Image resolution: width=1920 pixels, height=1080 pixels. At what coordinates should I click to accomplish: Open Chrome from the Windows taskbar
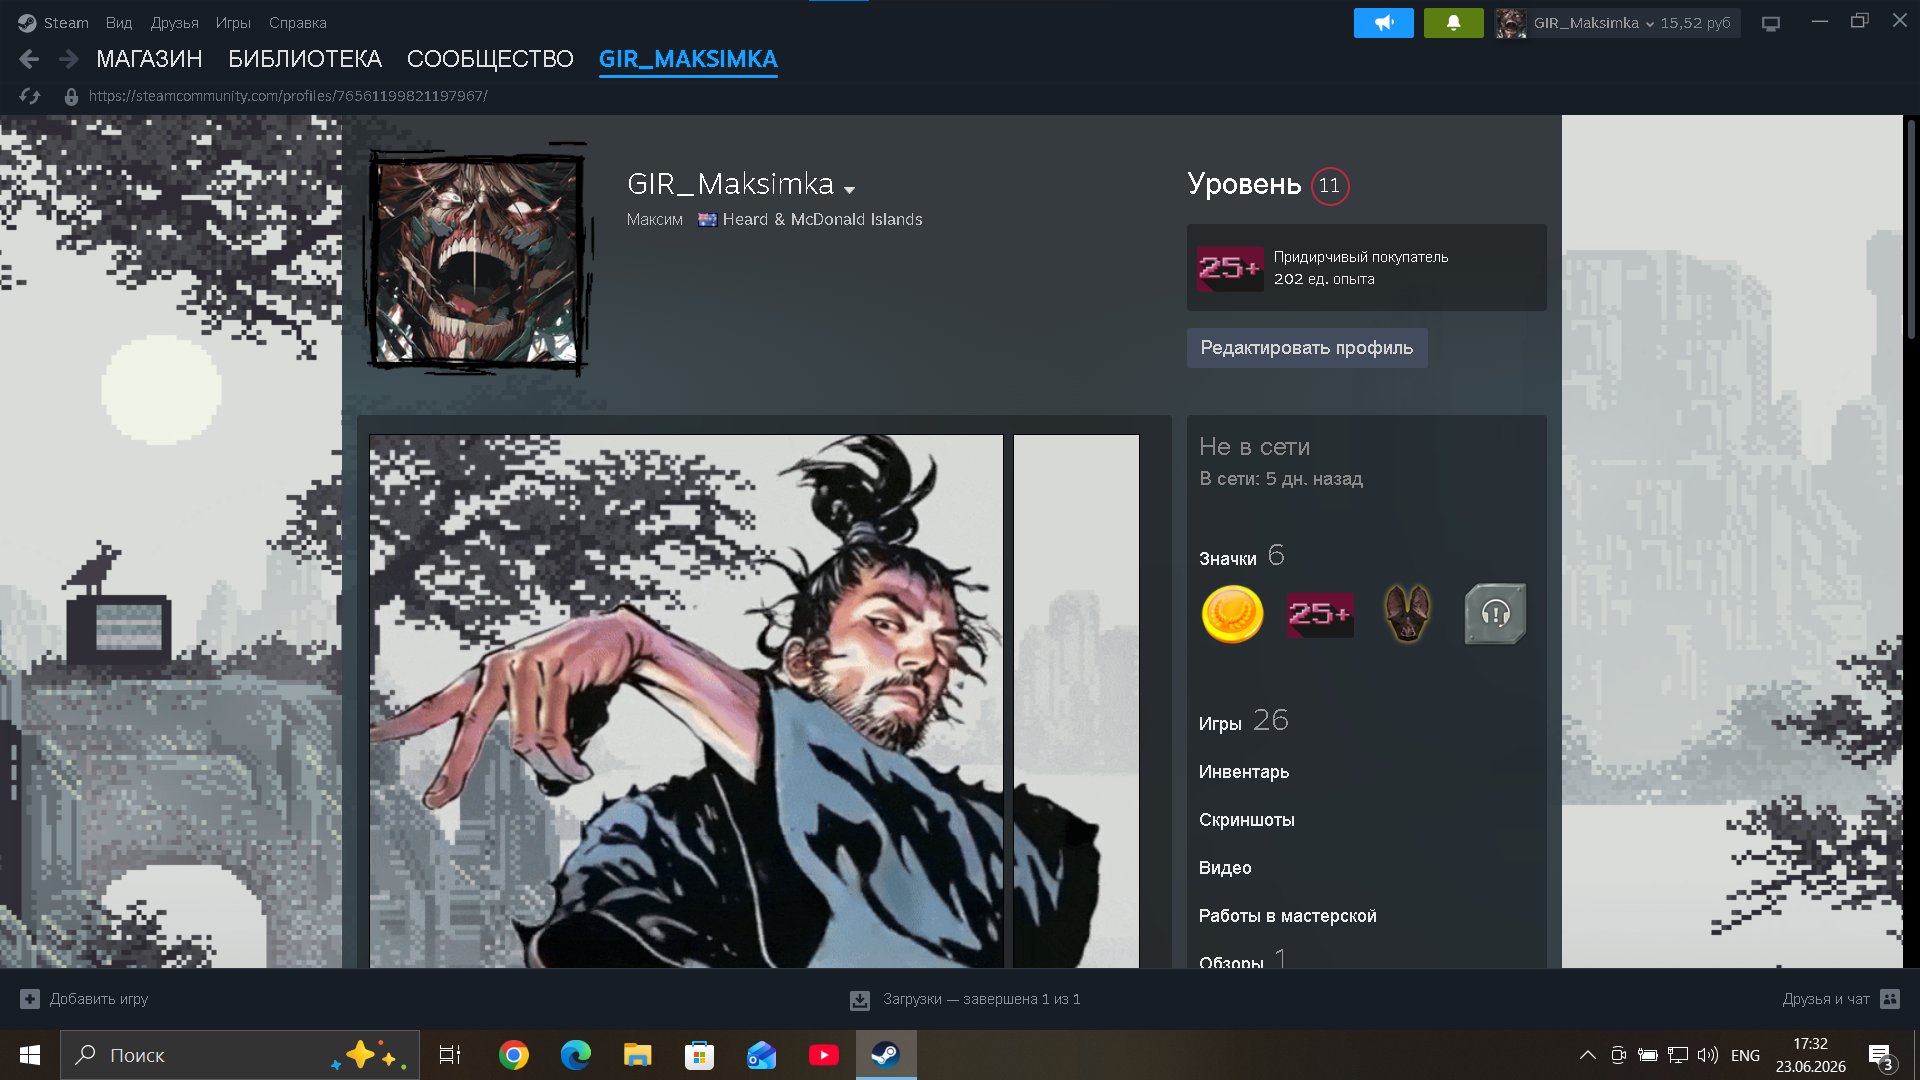click(514, 1055)
